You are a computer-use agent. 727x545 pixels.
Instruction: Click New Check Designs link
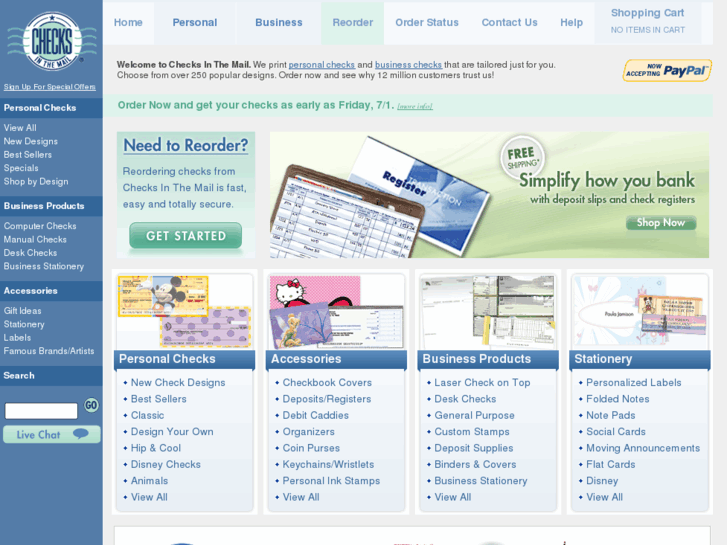[178, 383]
